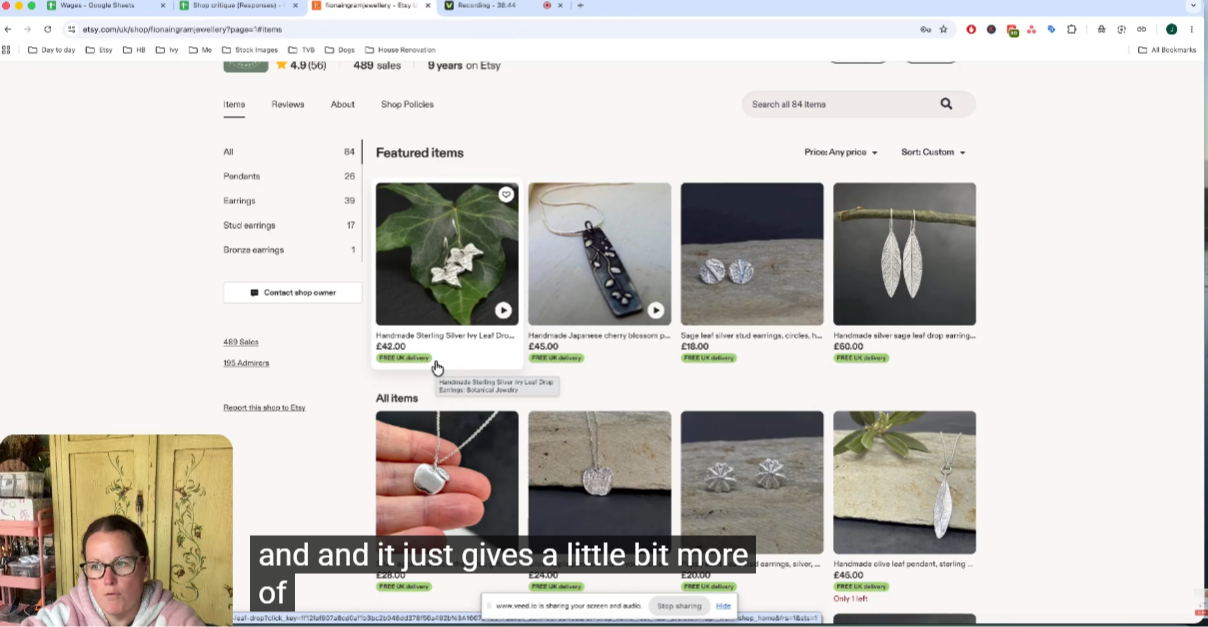The width and height of the screenshot is (1208, 627).
Task: Open the Day to day bookmarks folder
Action: 51,49
